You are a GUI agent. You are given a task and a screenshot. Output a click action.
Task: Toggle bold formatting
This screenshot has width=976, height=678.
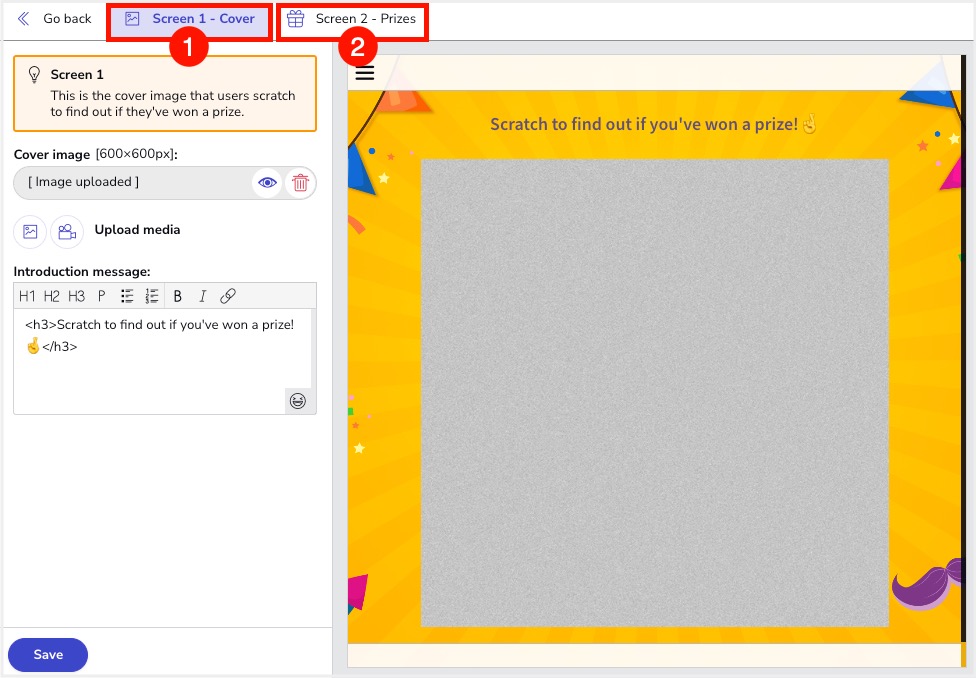[x=177, y=296]
